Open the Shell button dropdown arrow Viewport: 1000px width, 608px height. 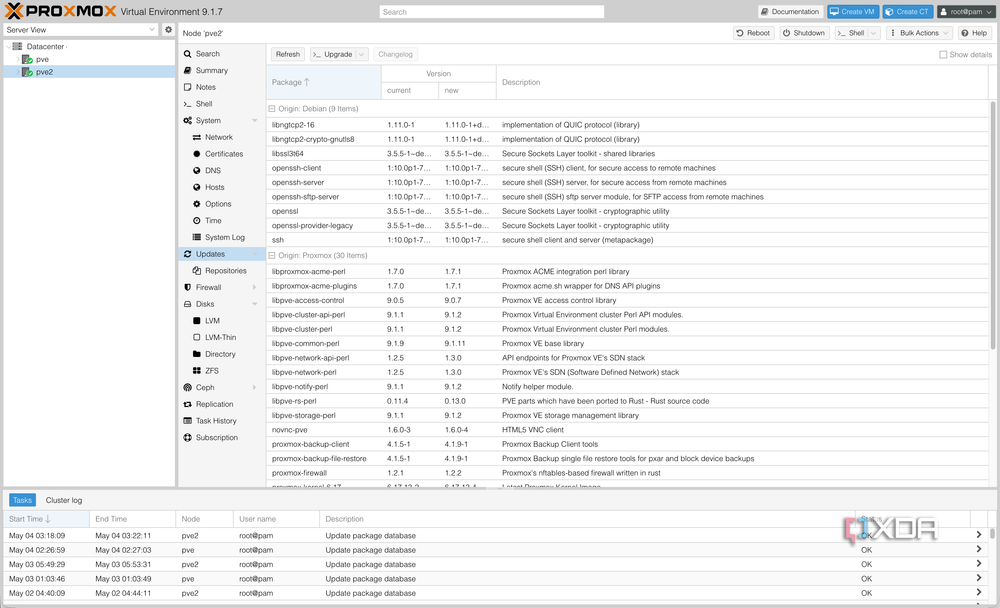(873, 33)
